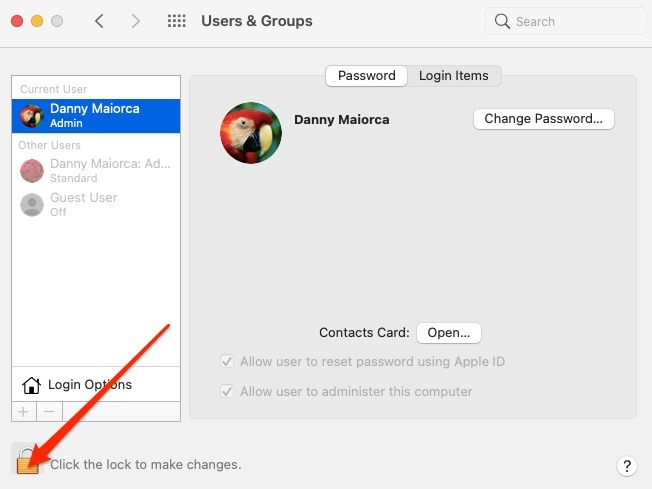The image size is (652, 489).
Task: Click 'Click the lock to make changes.' text
Action: click(x=146, y=464)
